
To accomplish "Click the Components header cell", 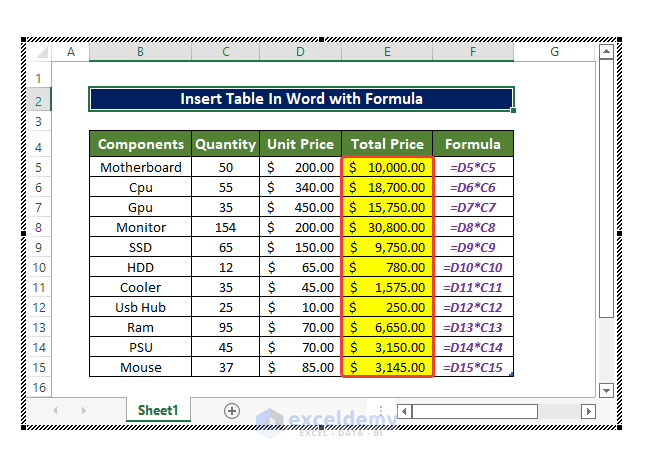I will tap(141, 144).
